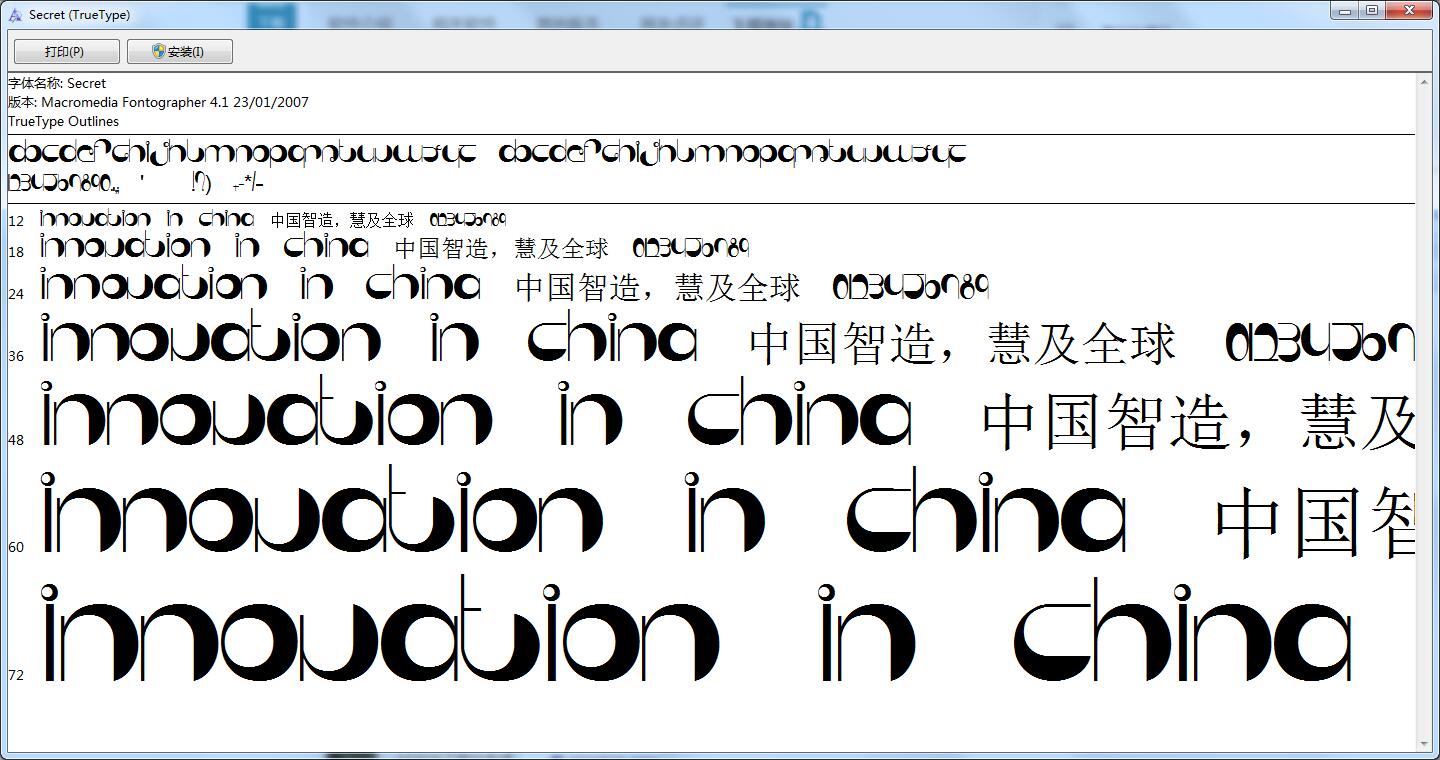Click the UAC shield icon on install button

(x=159, y=52)
